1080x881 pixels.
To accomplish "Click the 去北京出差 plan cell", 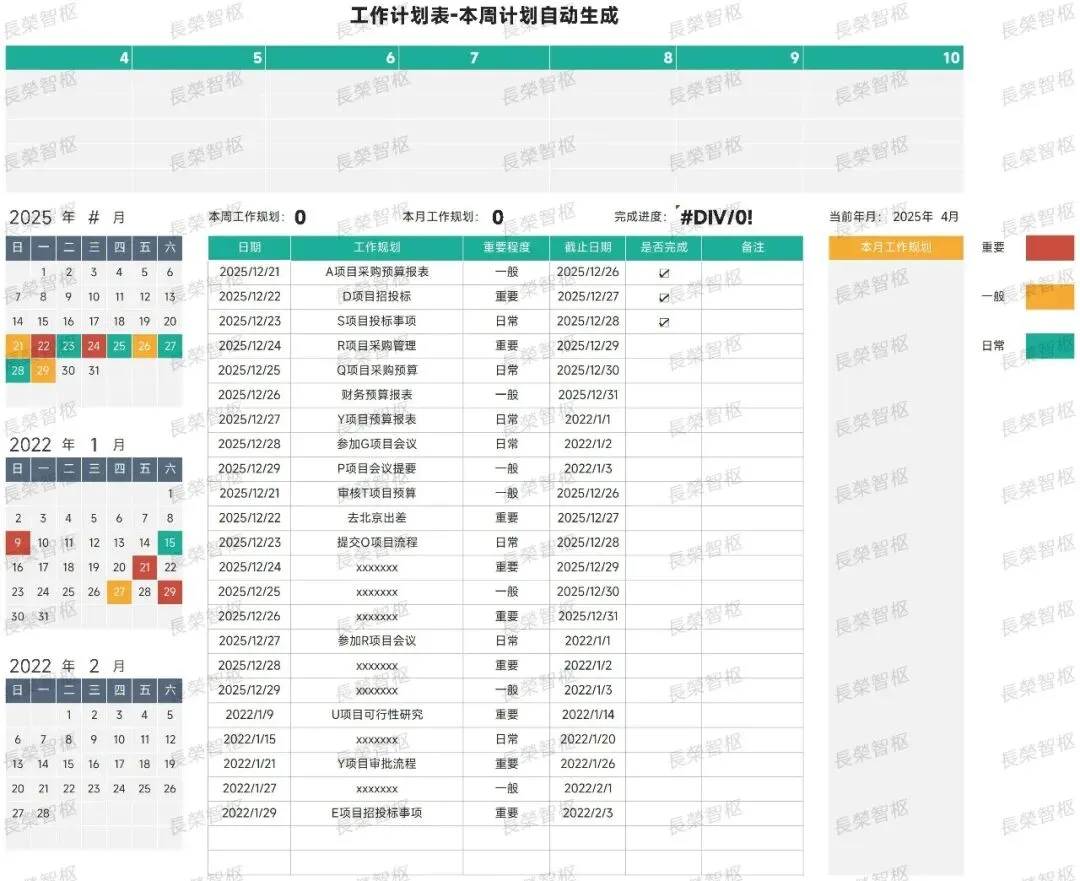I will [377, 518].
